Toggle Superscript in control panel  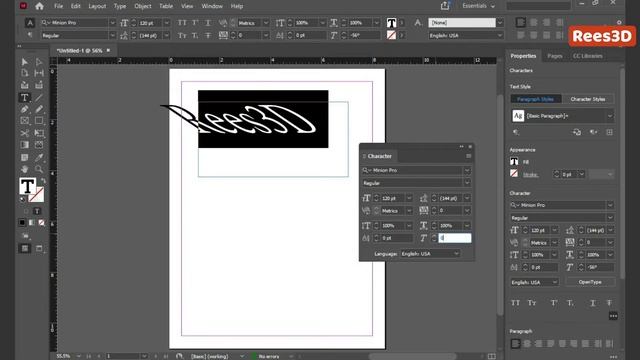(x=195, y=23)
